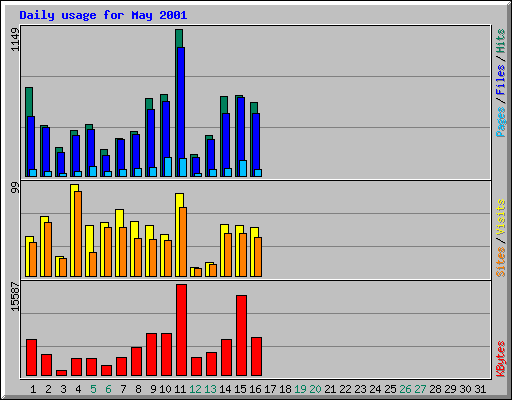Click the green Hits legend label

(500, 41)
